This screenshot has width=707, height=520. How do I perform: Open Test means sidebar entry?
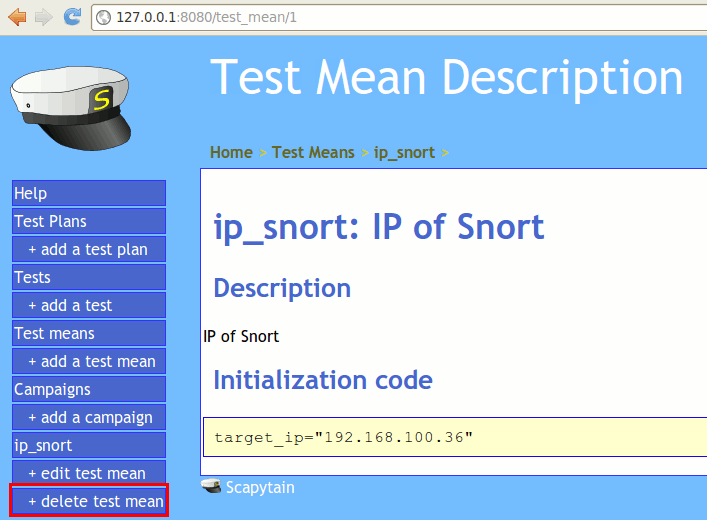(88, 333)
